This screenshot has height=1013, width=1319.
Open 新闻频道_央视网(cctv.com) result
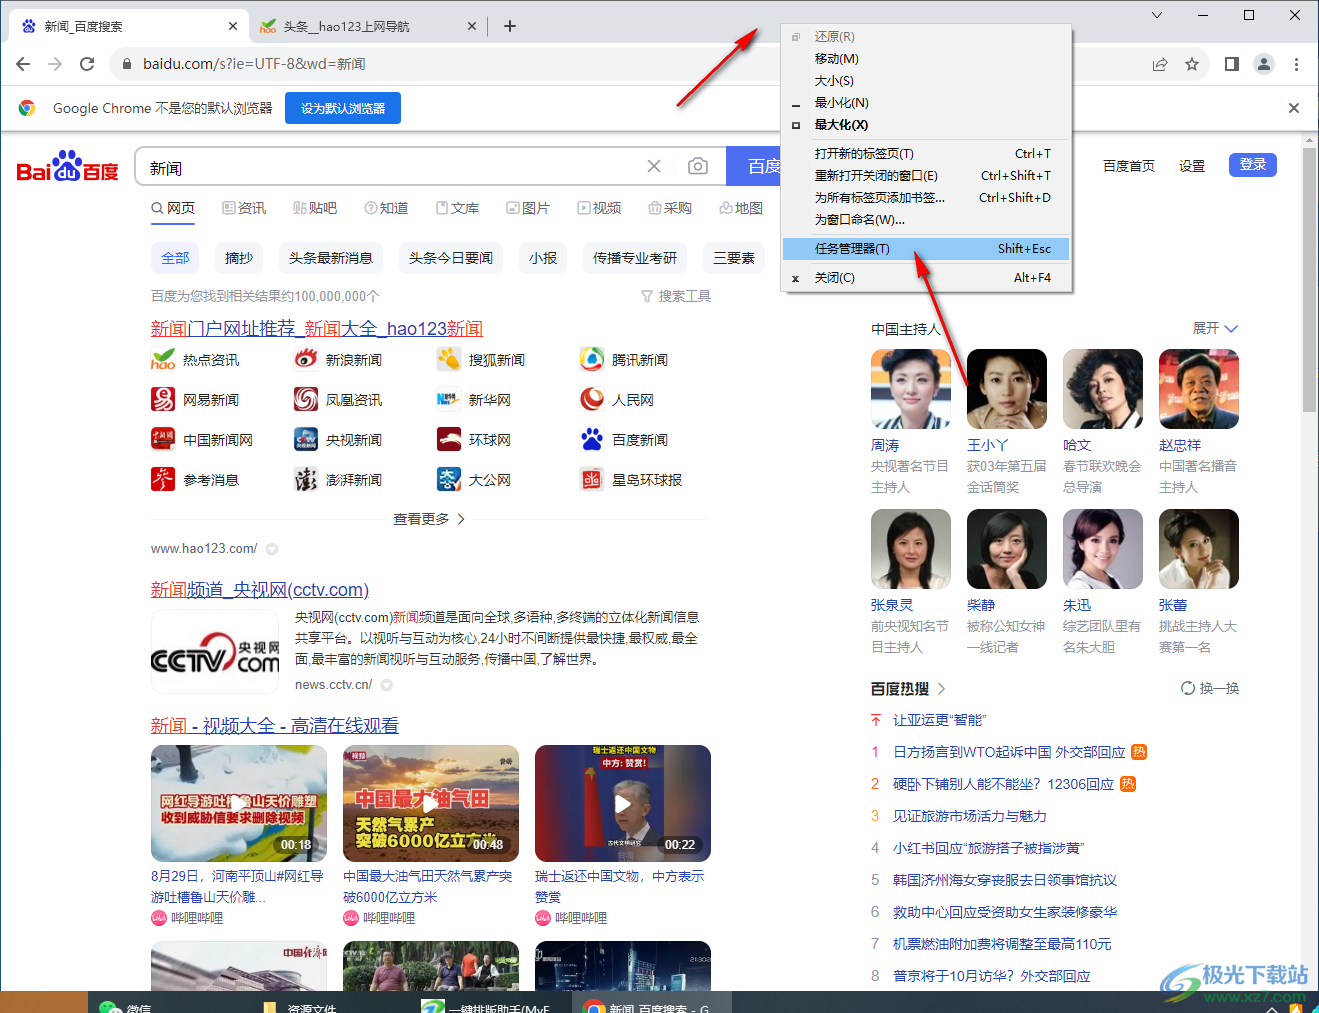point(260,590)
